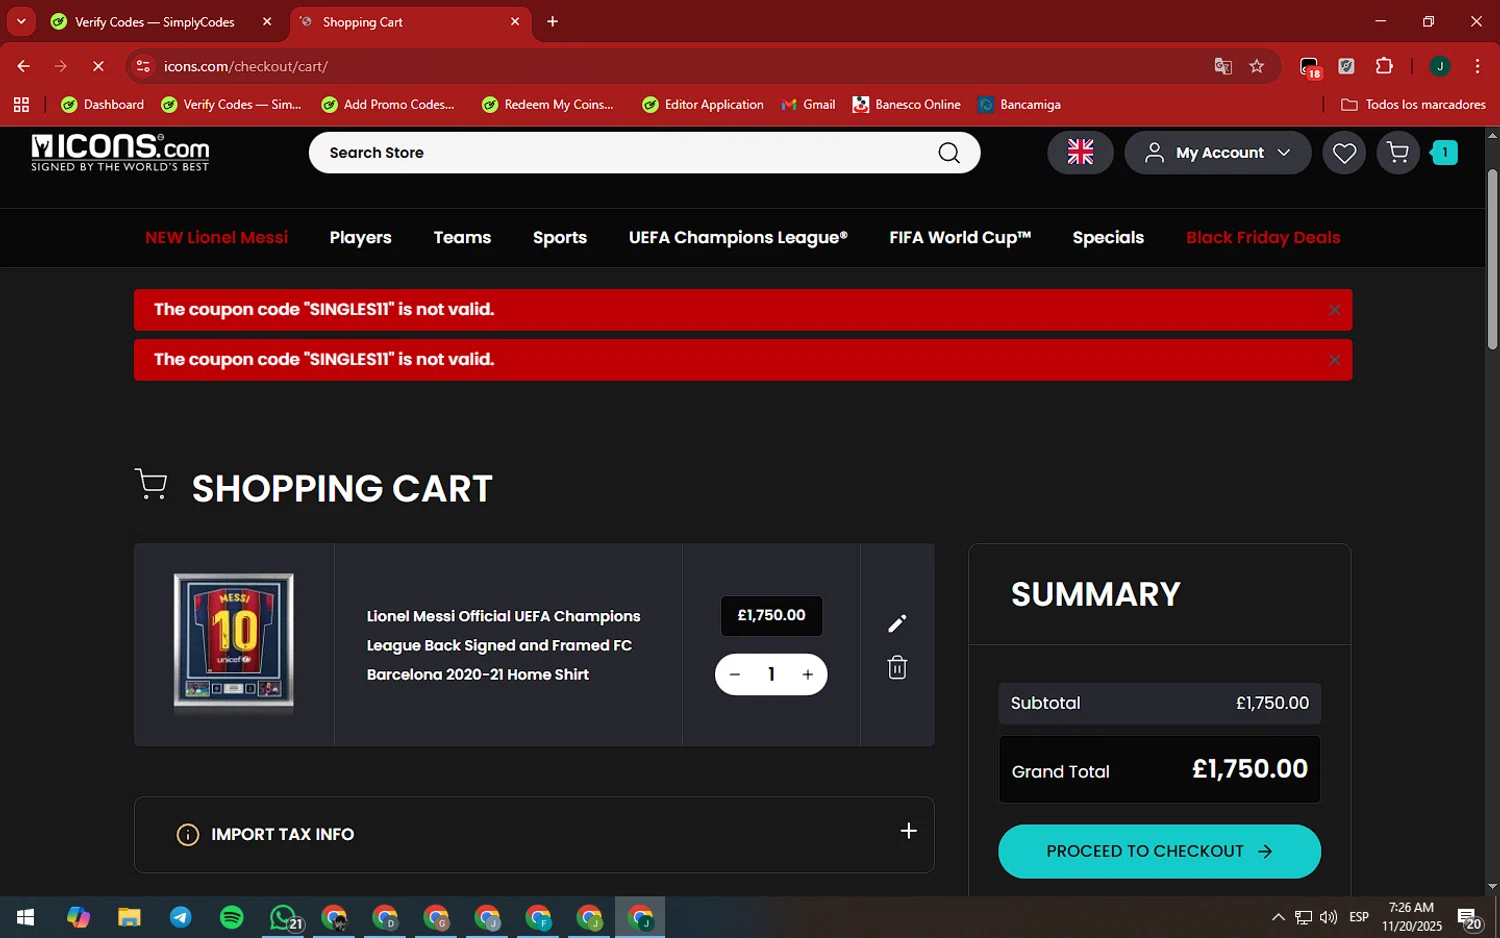
Task: Click the page vertical scrollbar
Action: [1492, 260]
